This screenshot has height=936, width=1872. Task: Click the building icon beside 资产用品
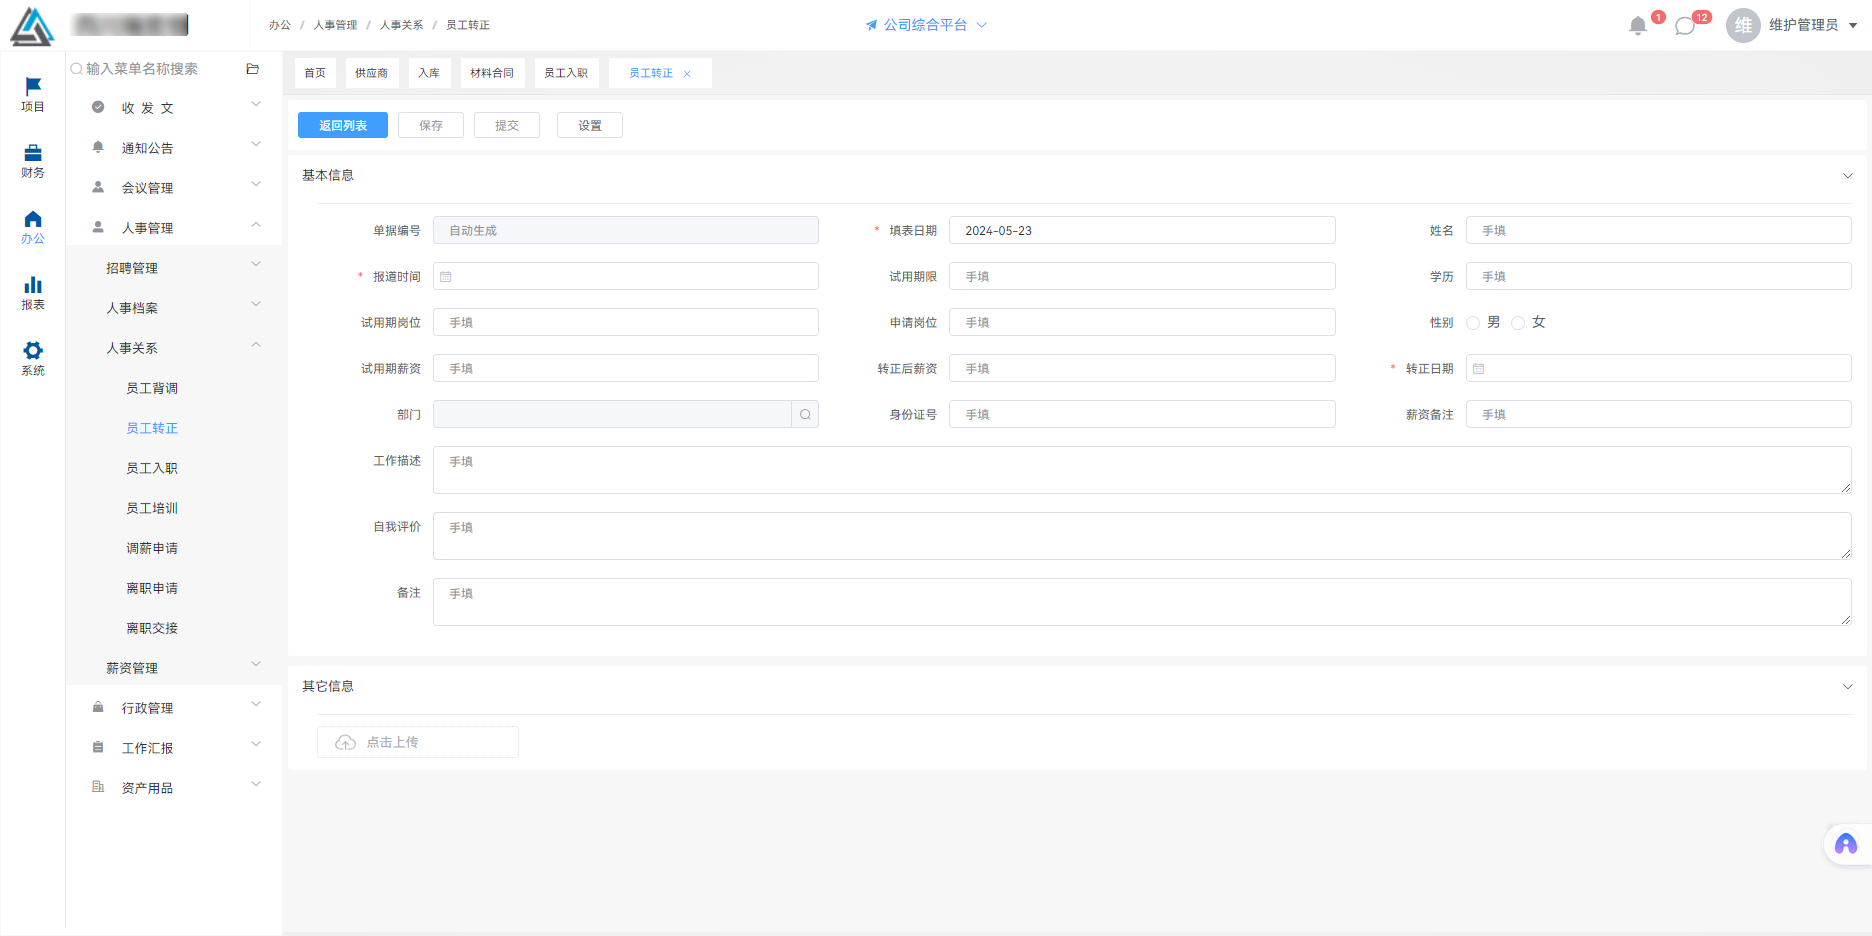pyautogui.click(x=98, y=787)
